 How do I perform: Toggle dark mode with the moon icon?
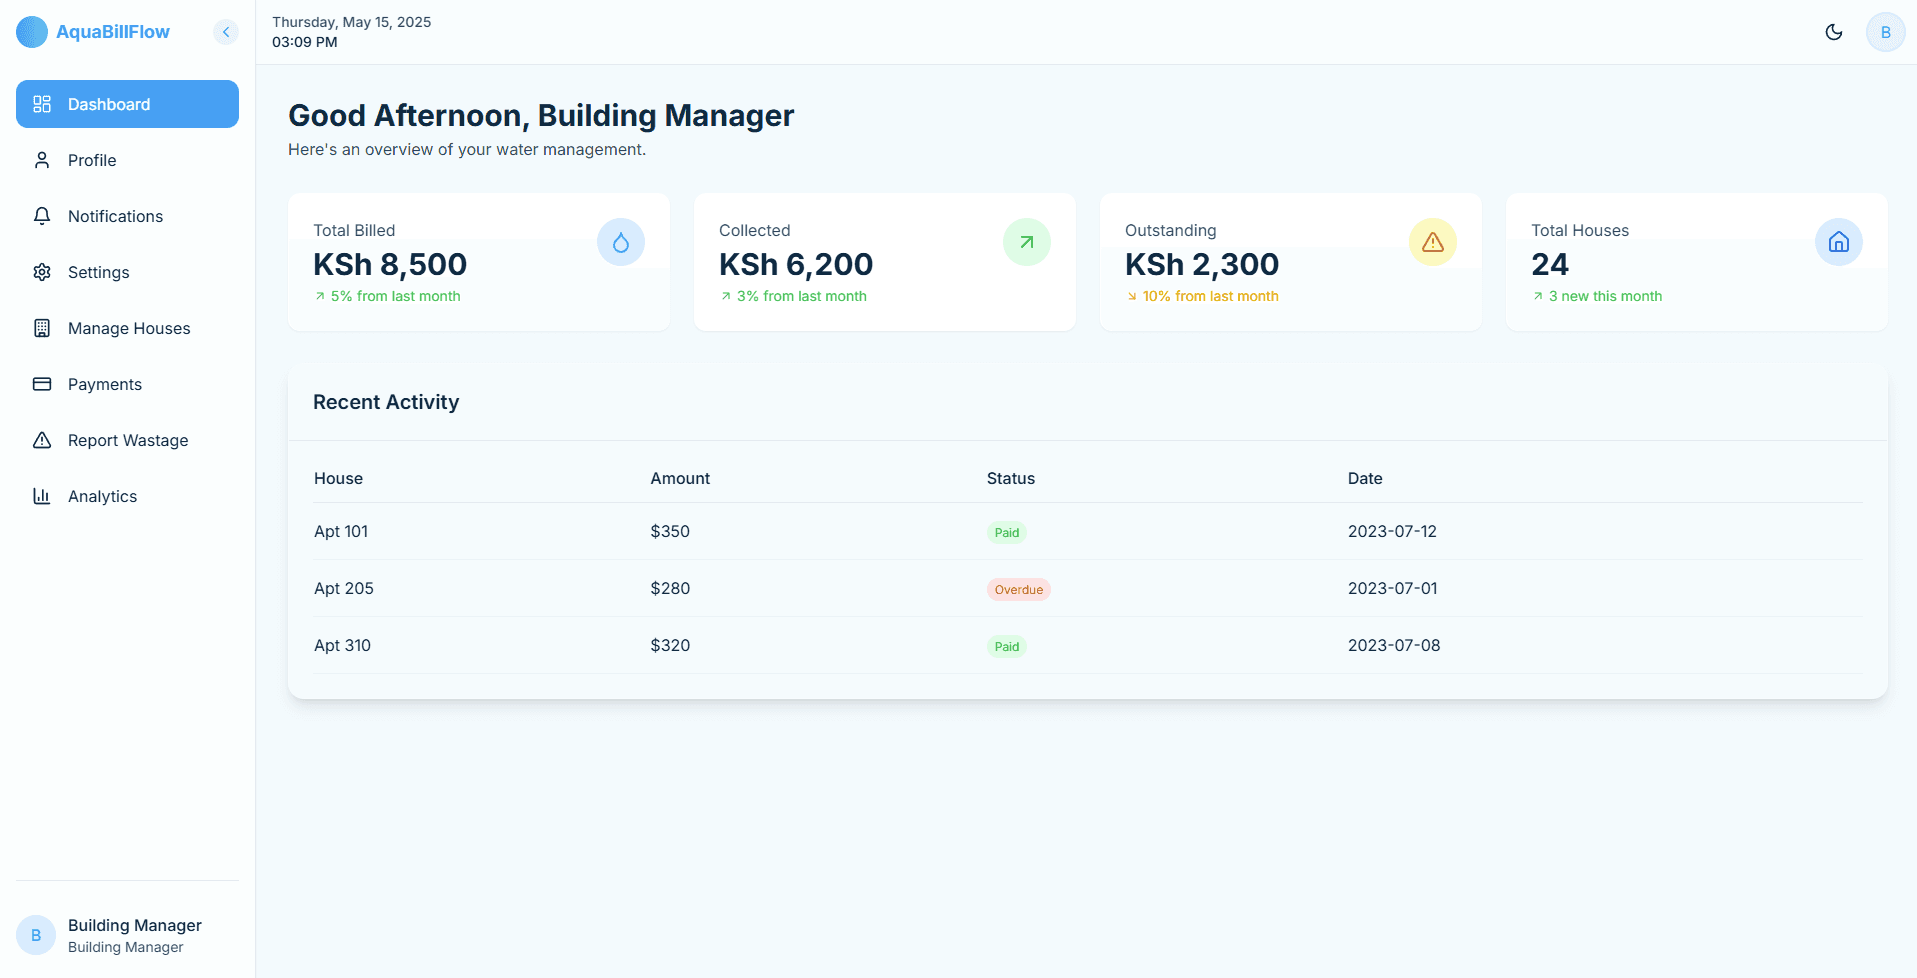(x=1833, y=32)
